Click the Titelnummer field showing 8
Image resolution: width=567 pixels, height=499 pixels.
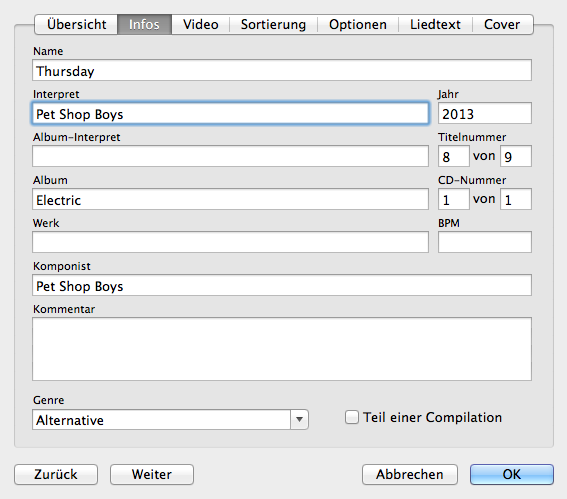(x=454, y=156)
